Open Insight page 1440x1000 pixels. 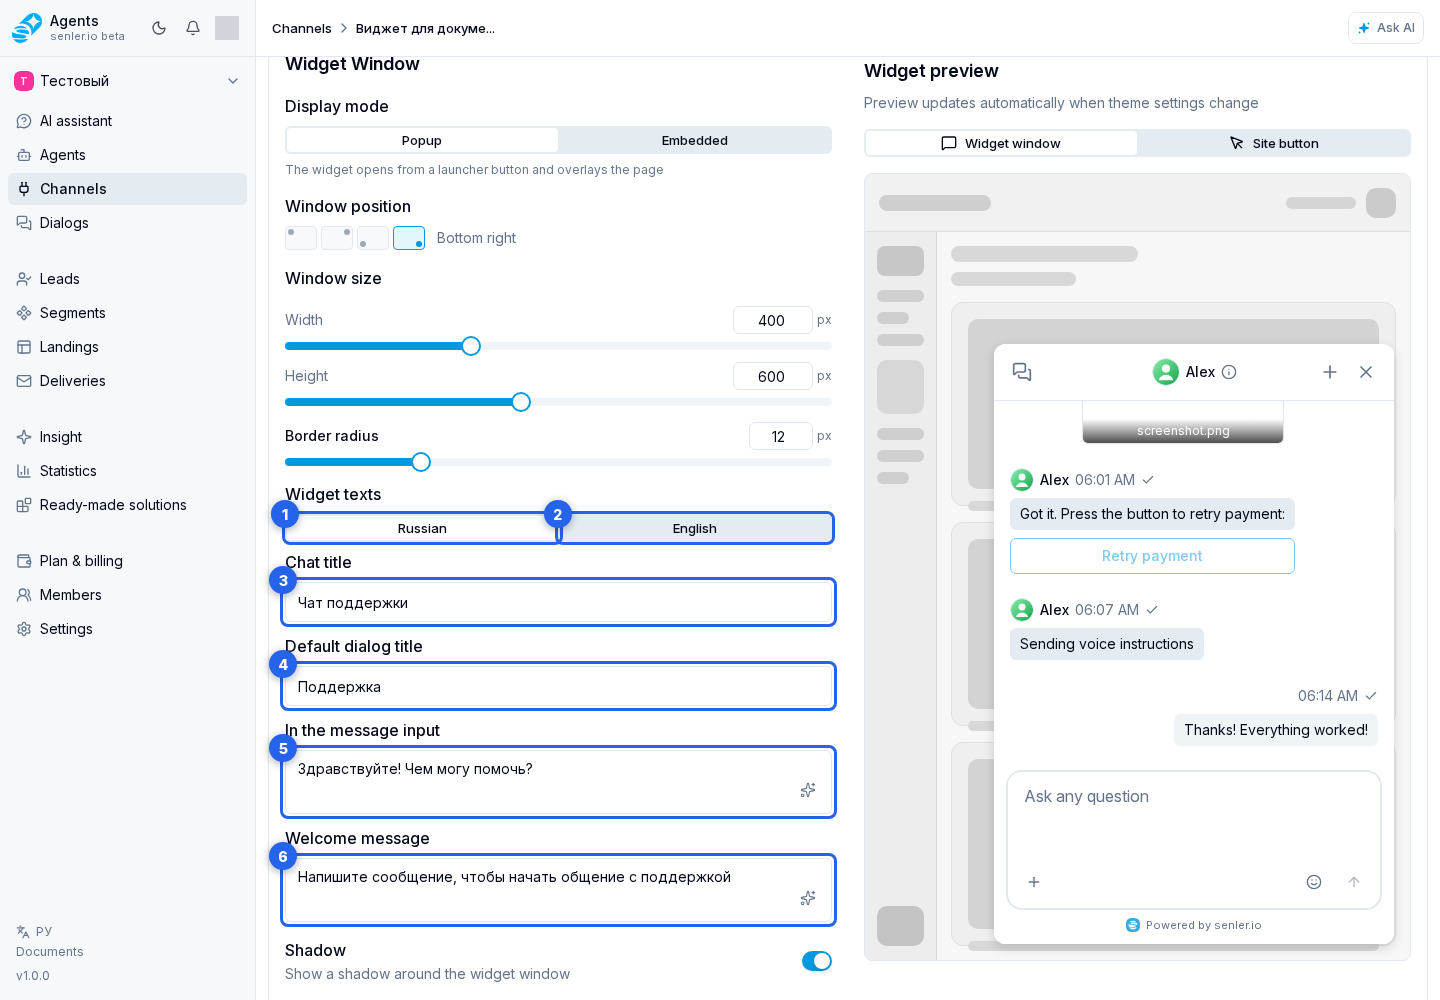click(127, 437)
